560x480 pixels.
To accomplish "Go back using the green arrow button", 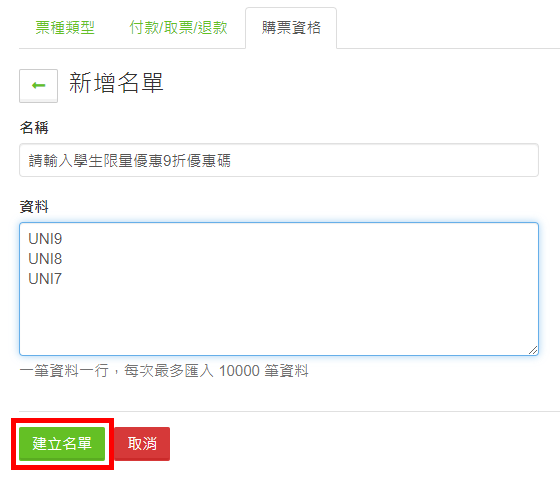I will pyautogui.click(x=38, y=86).
